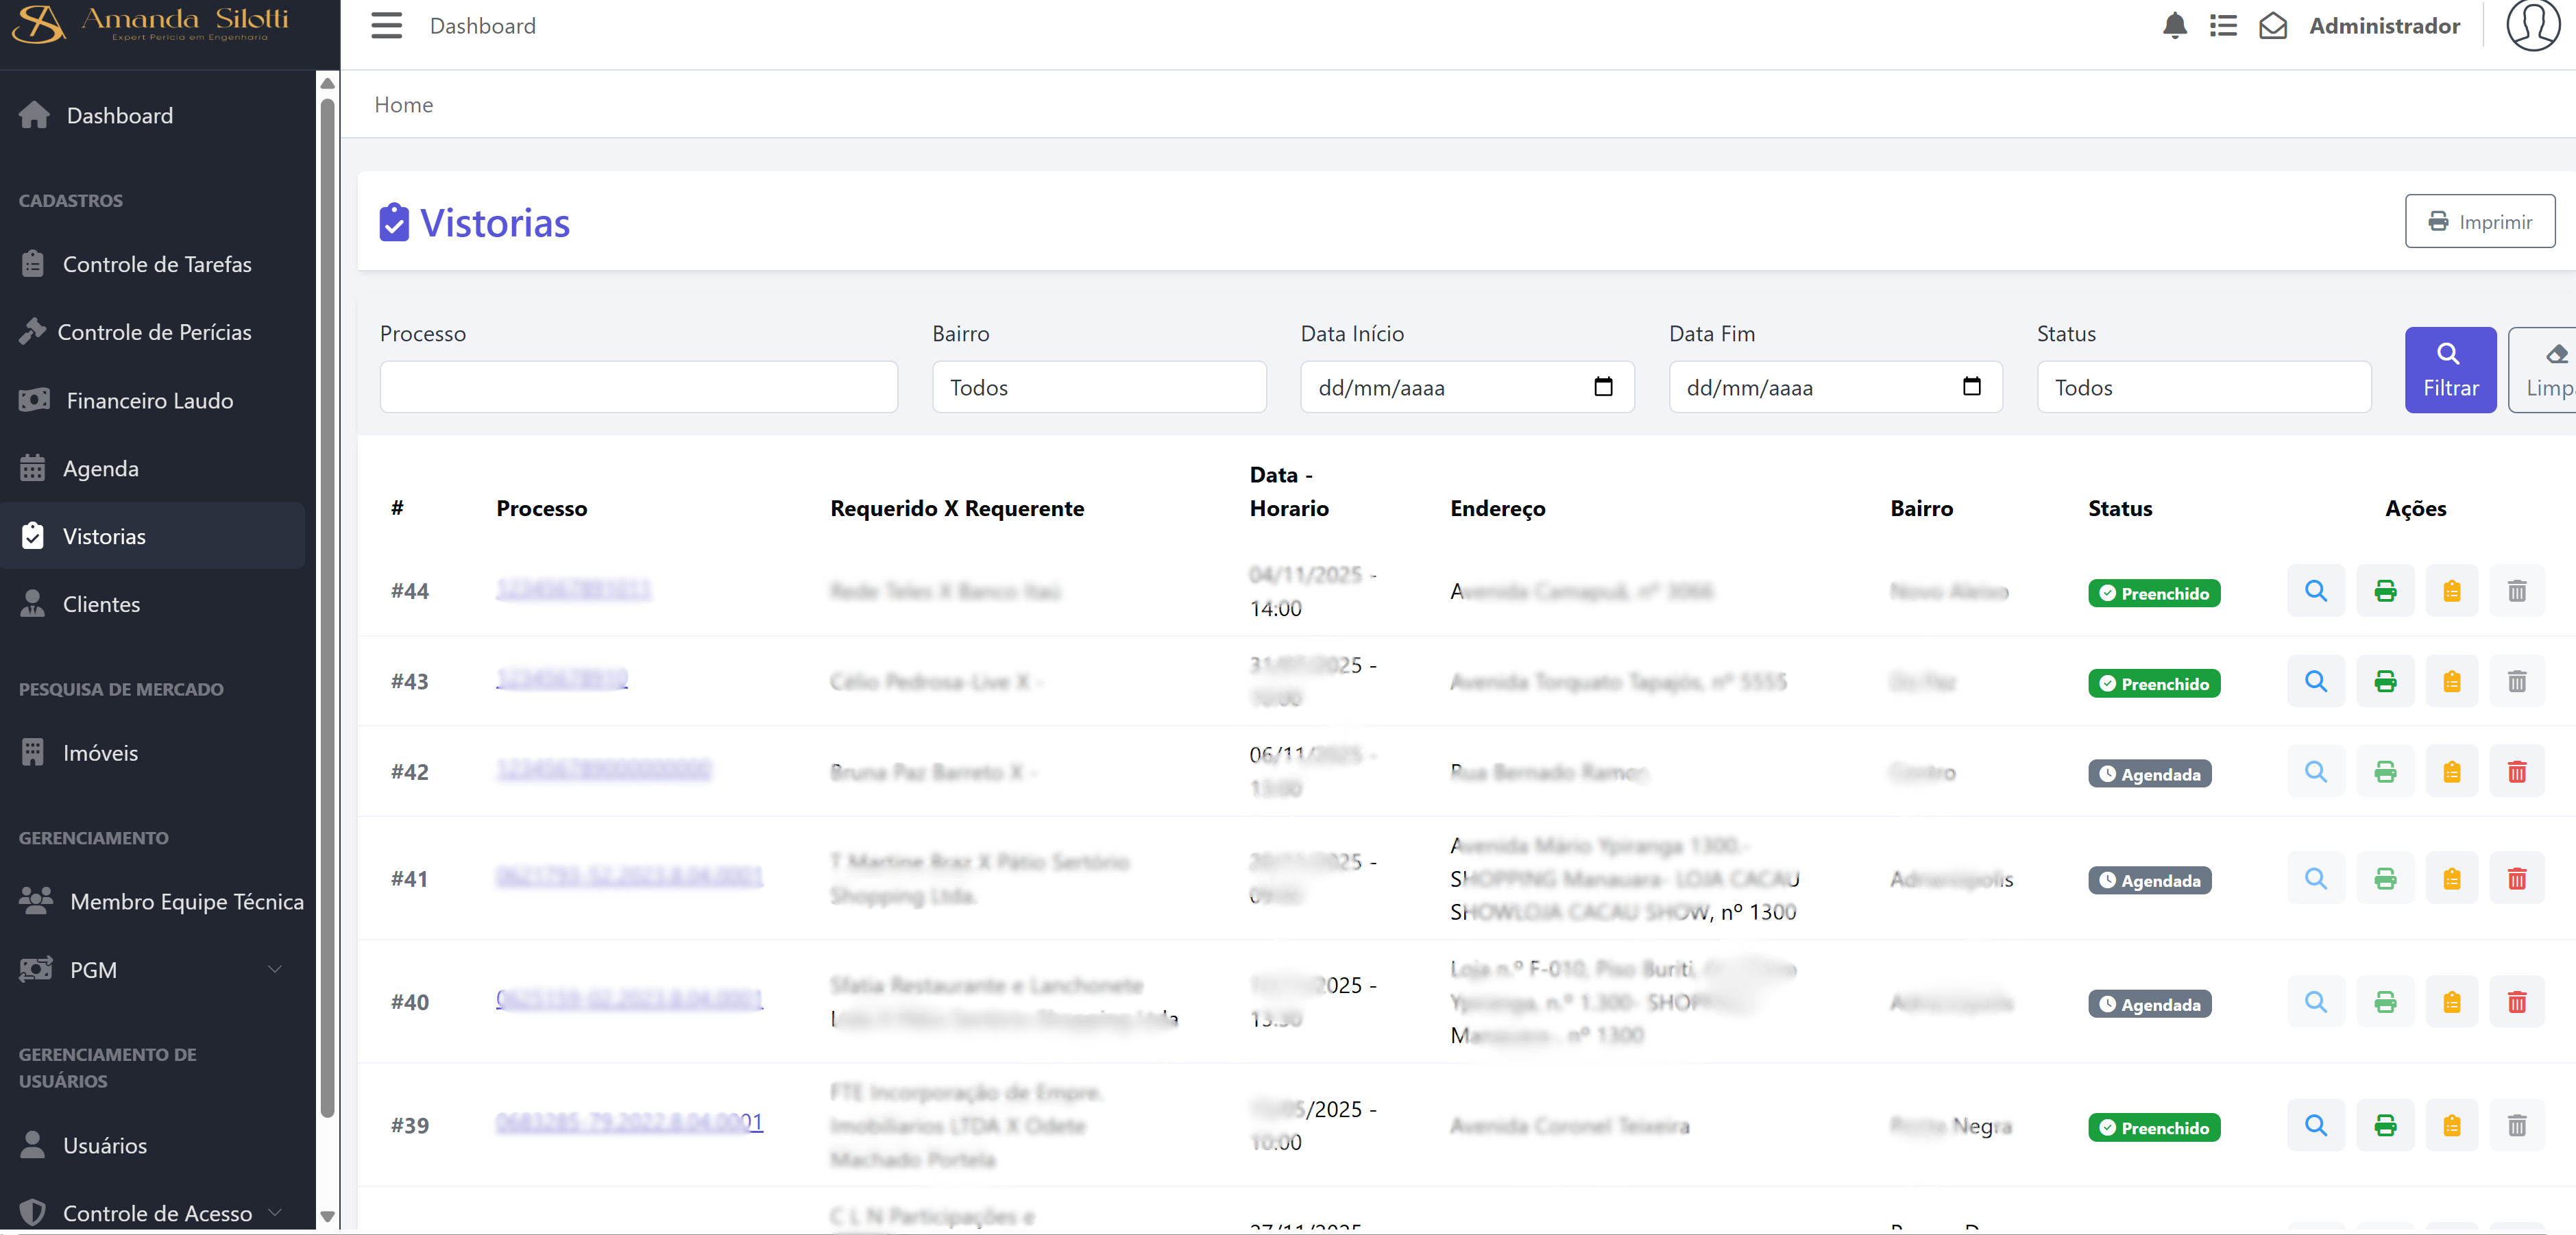Click orange clipboard icon for row #42
Viewport: 2576px width, 1235px height.
click(2451, 772)
